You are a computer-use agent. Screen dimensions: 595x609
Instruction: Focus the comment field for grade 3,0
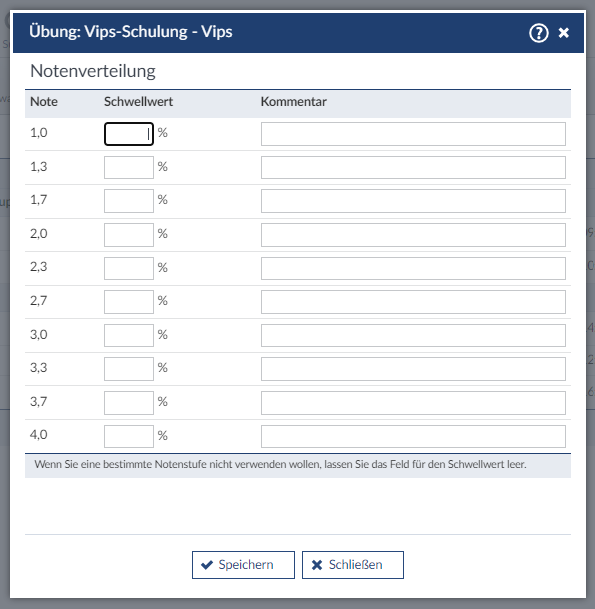point(413,335)
